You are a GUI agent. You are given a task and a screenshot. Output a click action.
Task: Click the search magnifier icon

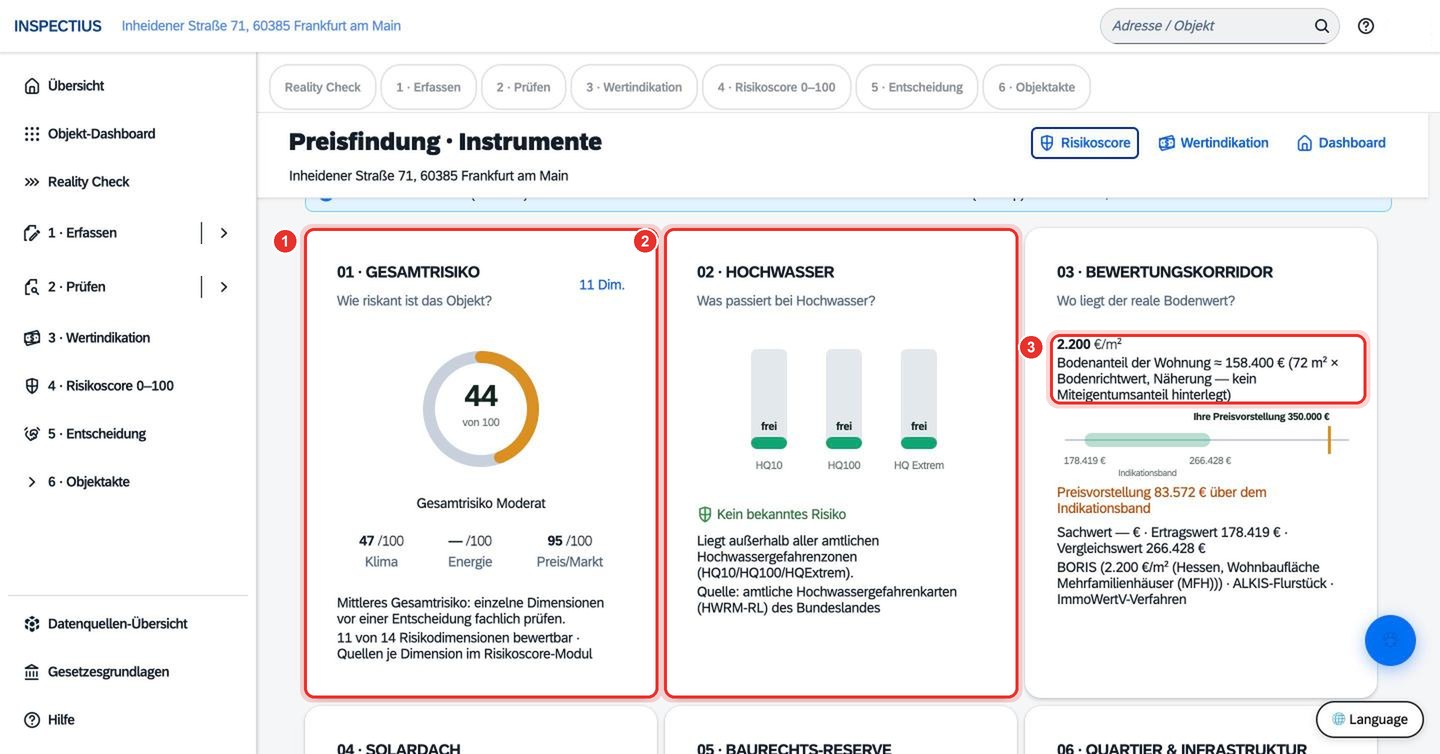point(1322,26)
